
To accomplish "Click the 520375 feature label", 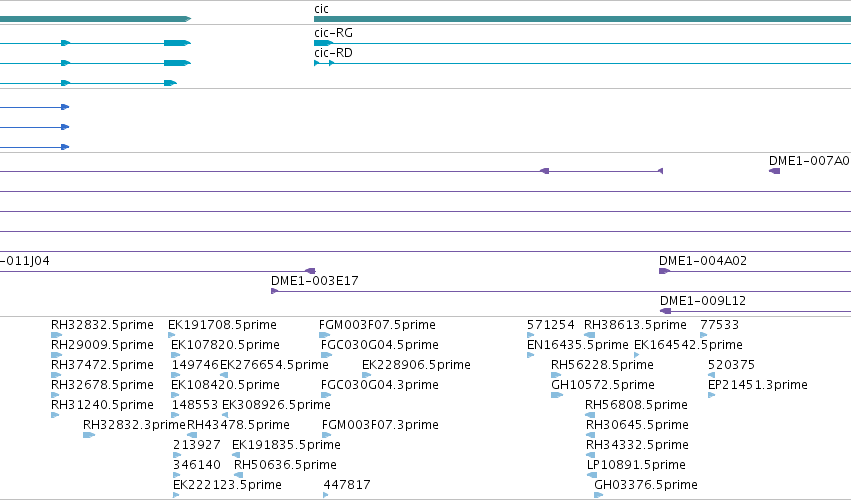I will pyautogui.click(x=732, y=365).
